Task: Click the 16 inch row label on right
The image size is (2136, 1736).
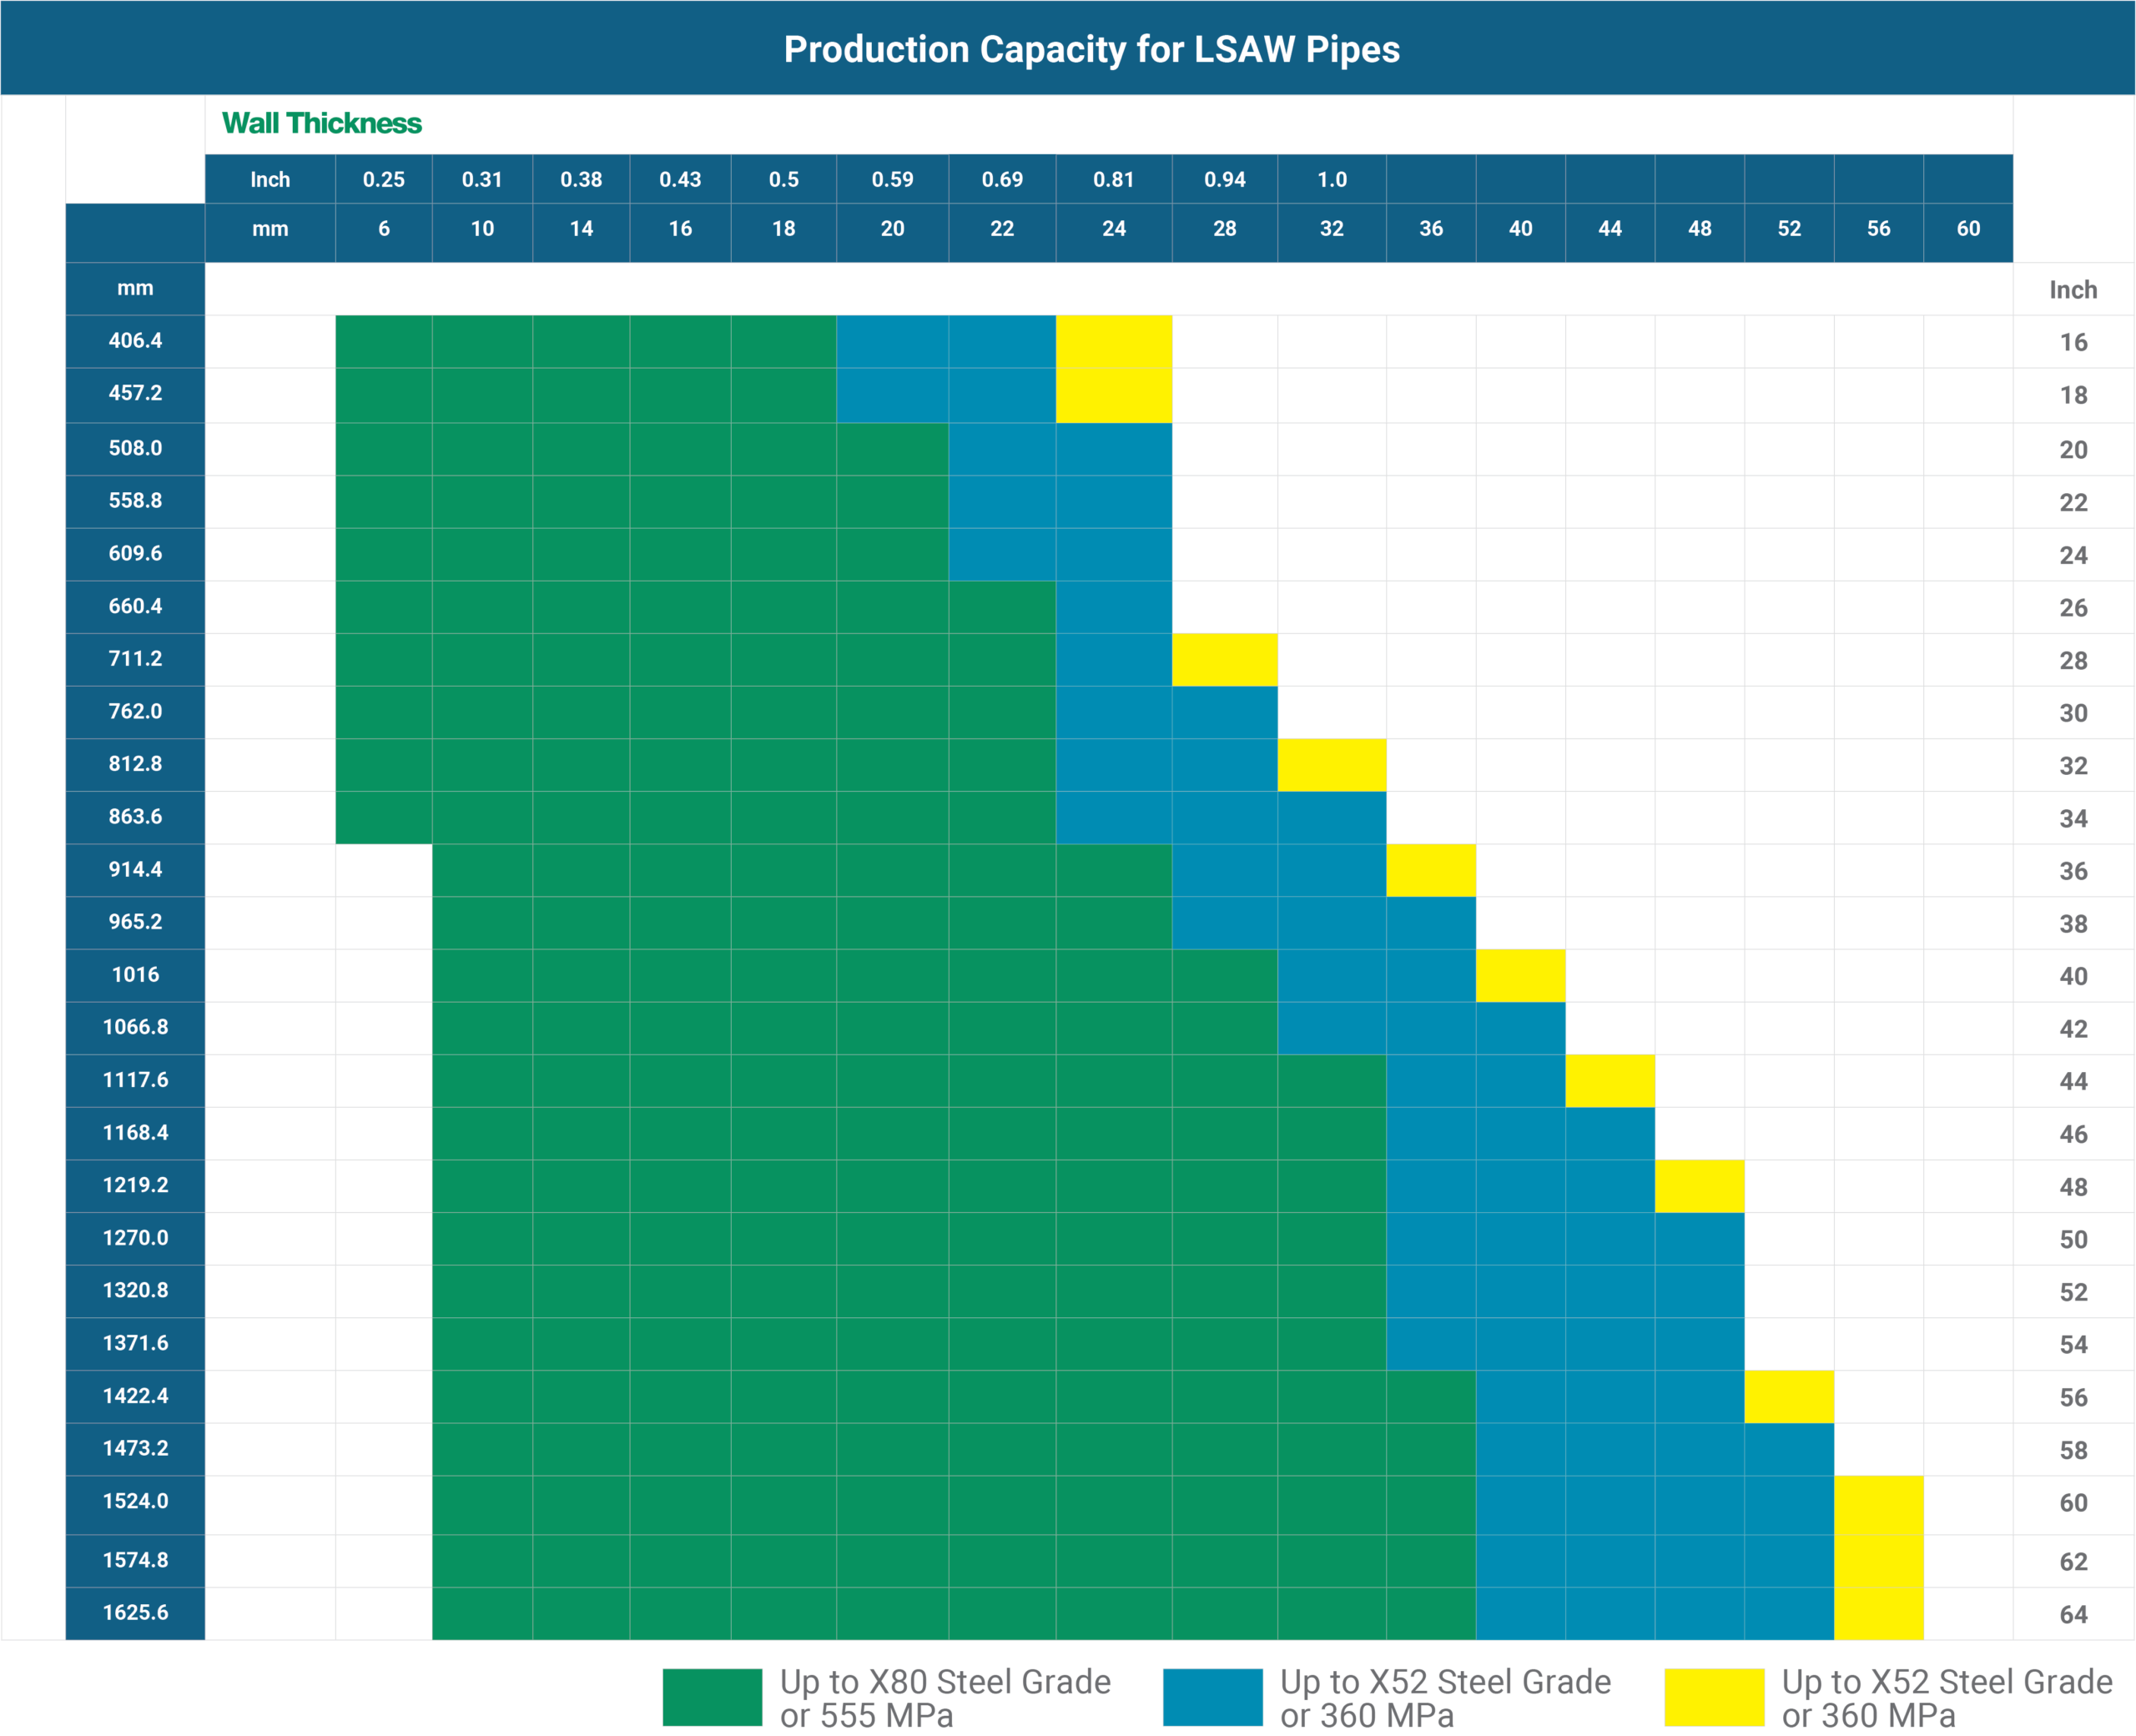Action: [x=2073, y=342]
